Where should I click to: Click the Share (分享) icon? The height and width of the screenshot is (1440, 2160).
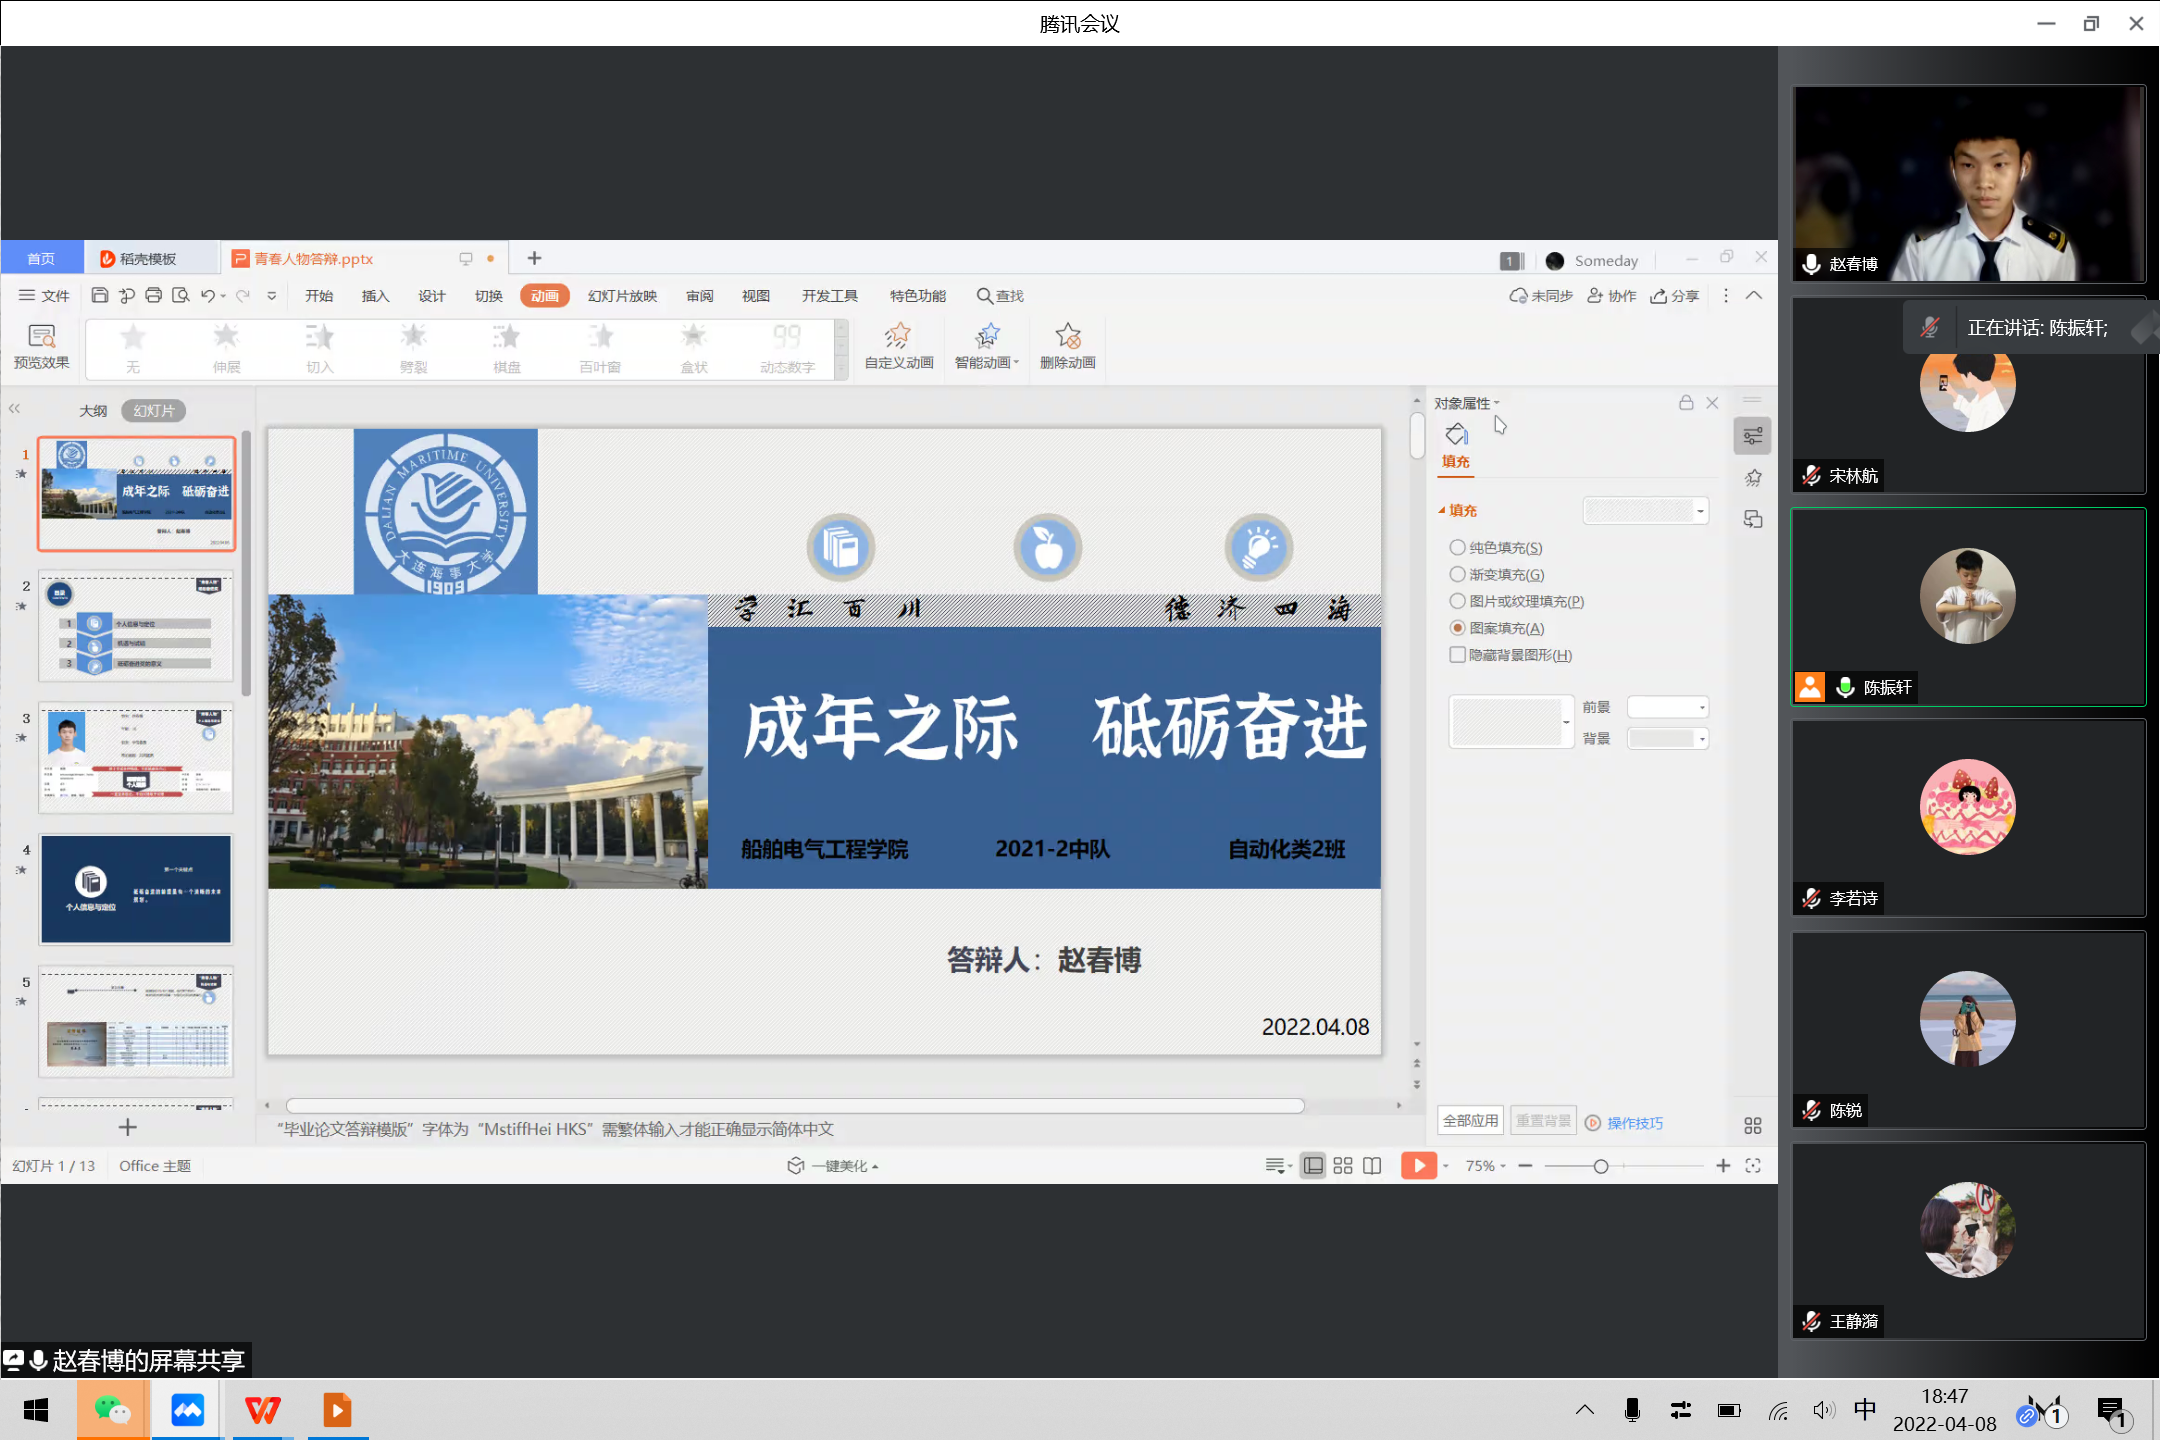tap(1675, 296)
